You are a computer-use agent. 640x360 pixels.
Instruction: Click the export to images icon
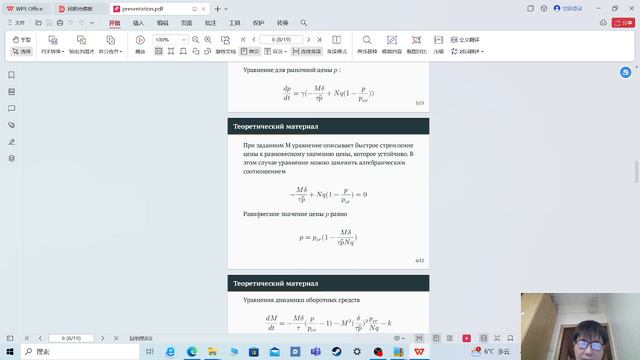(x=81, y=40)
